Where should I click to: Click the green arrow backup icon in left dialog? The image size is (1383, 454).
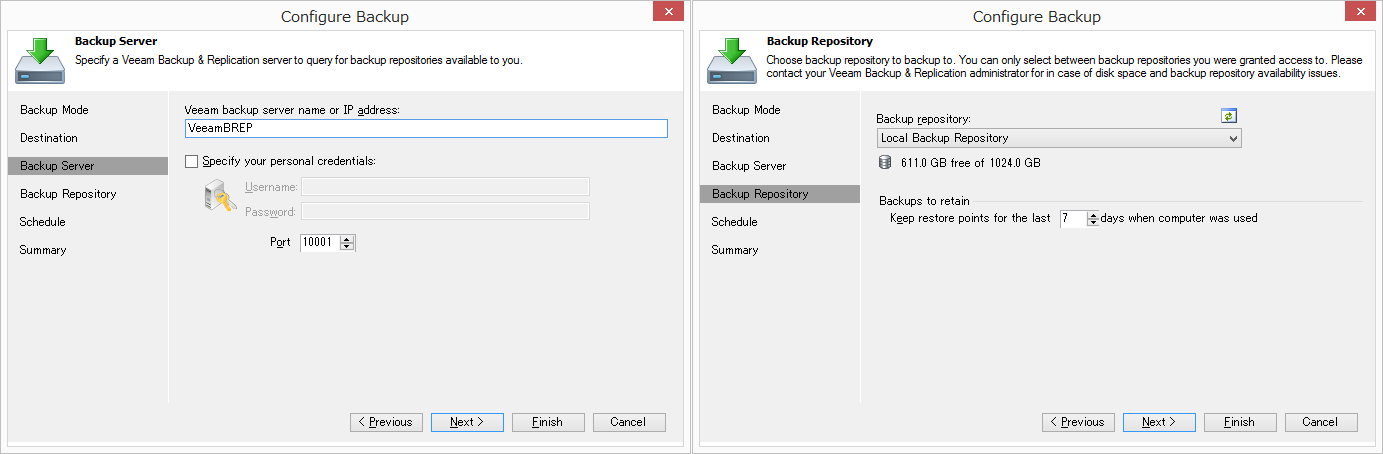pyautogui.click(x=40, y=61)
